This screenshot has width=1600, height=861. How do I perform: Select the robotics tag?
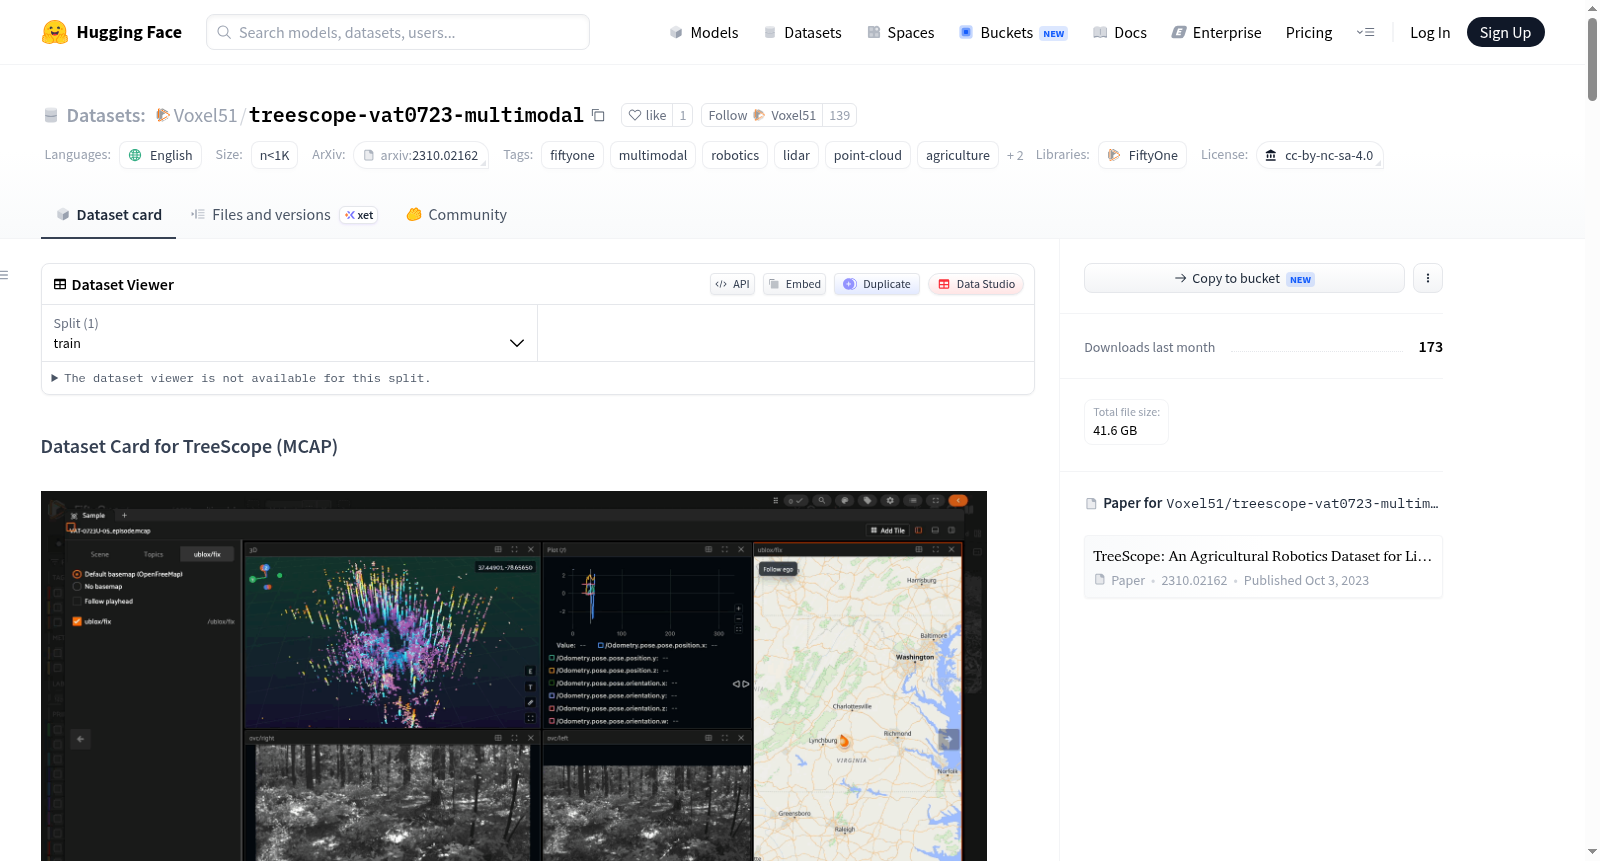735,155
